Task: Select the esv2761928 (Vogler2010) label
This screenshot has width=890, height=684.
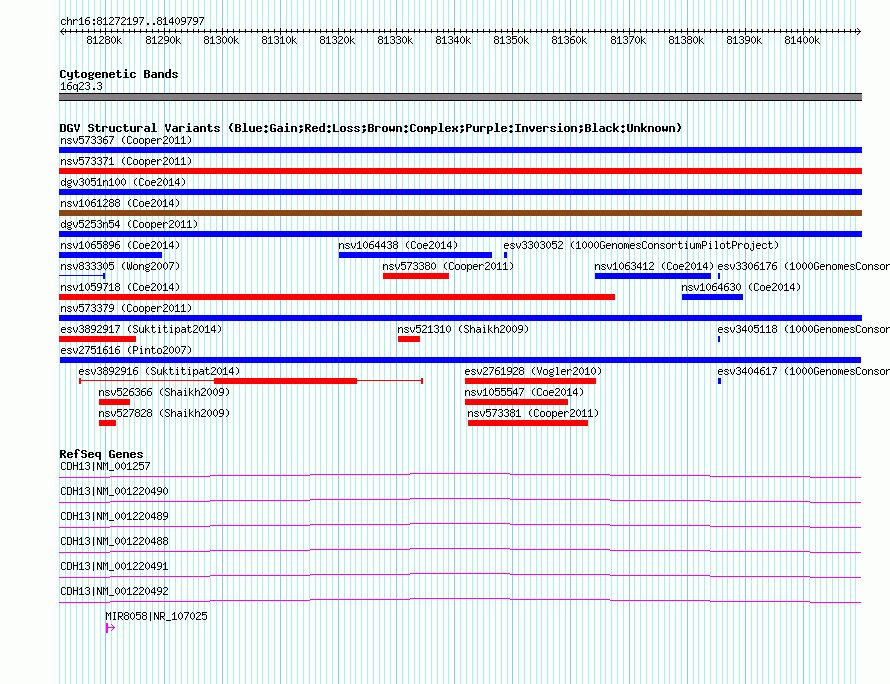Action: pos(533,371)
